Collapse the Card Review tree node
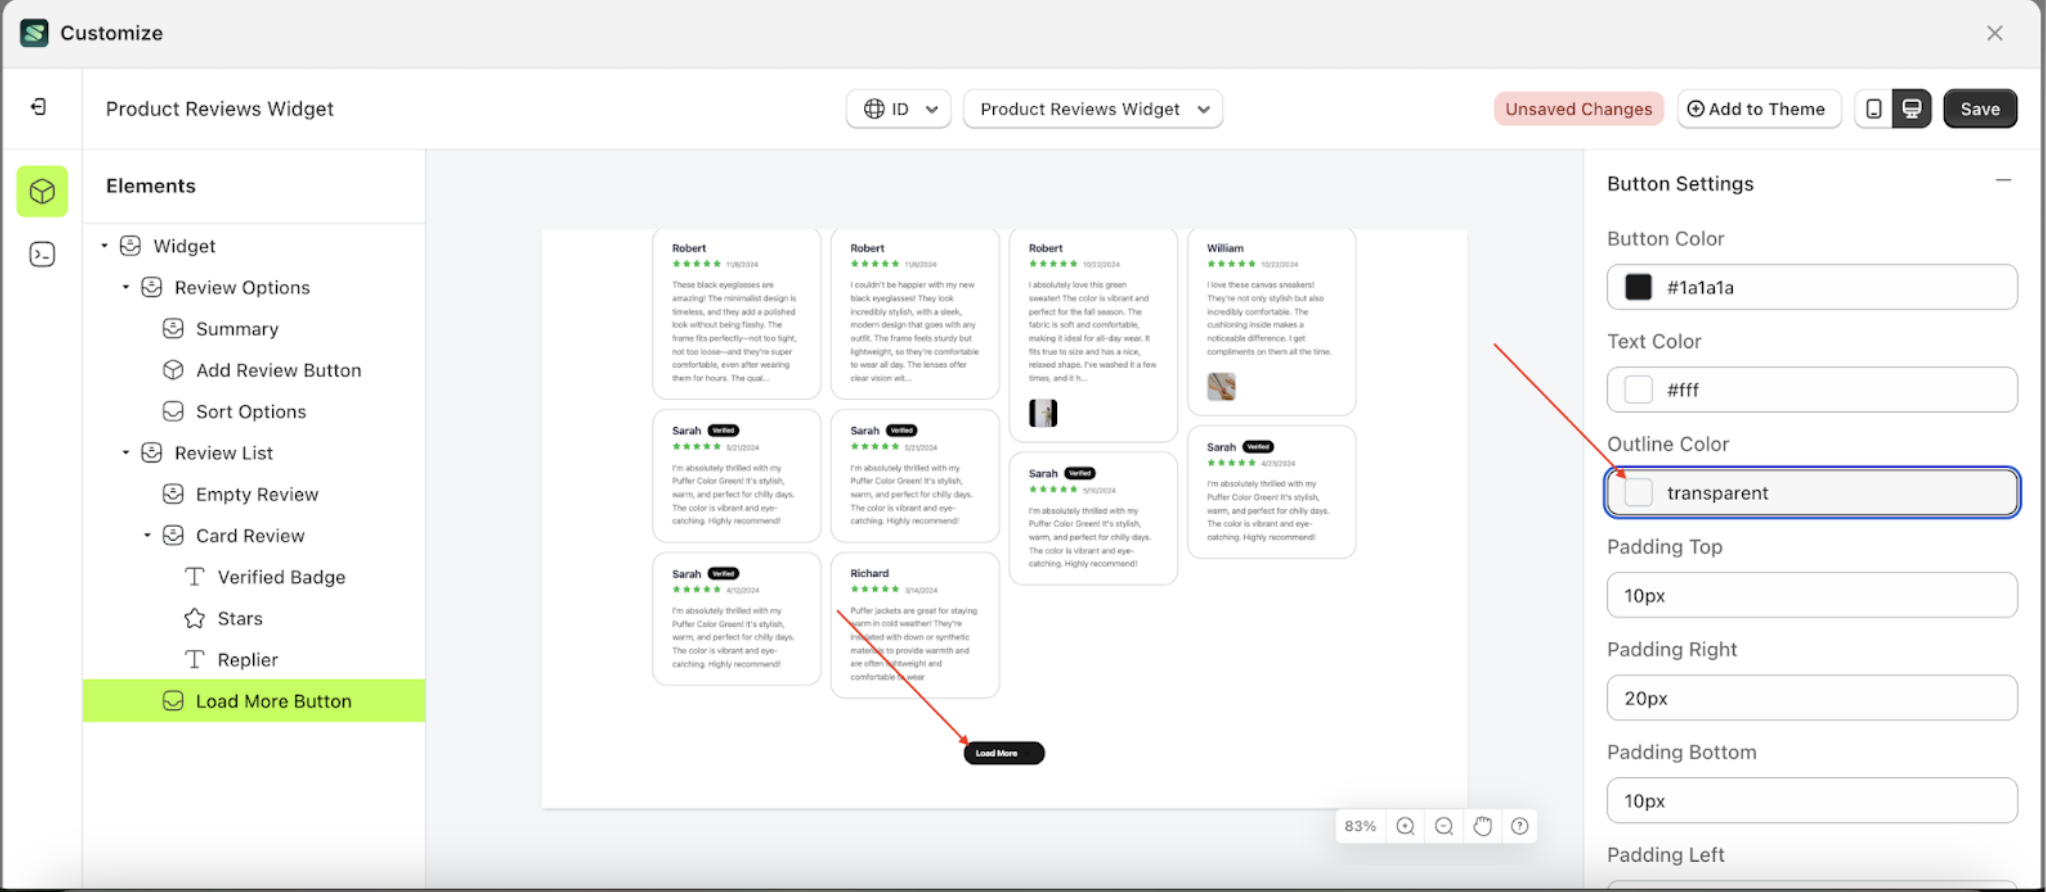The width and height of the screenshot is (2046, 892). click(x=147, y=535)
